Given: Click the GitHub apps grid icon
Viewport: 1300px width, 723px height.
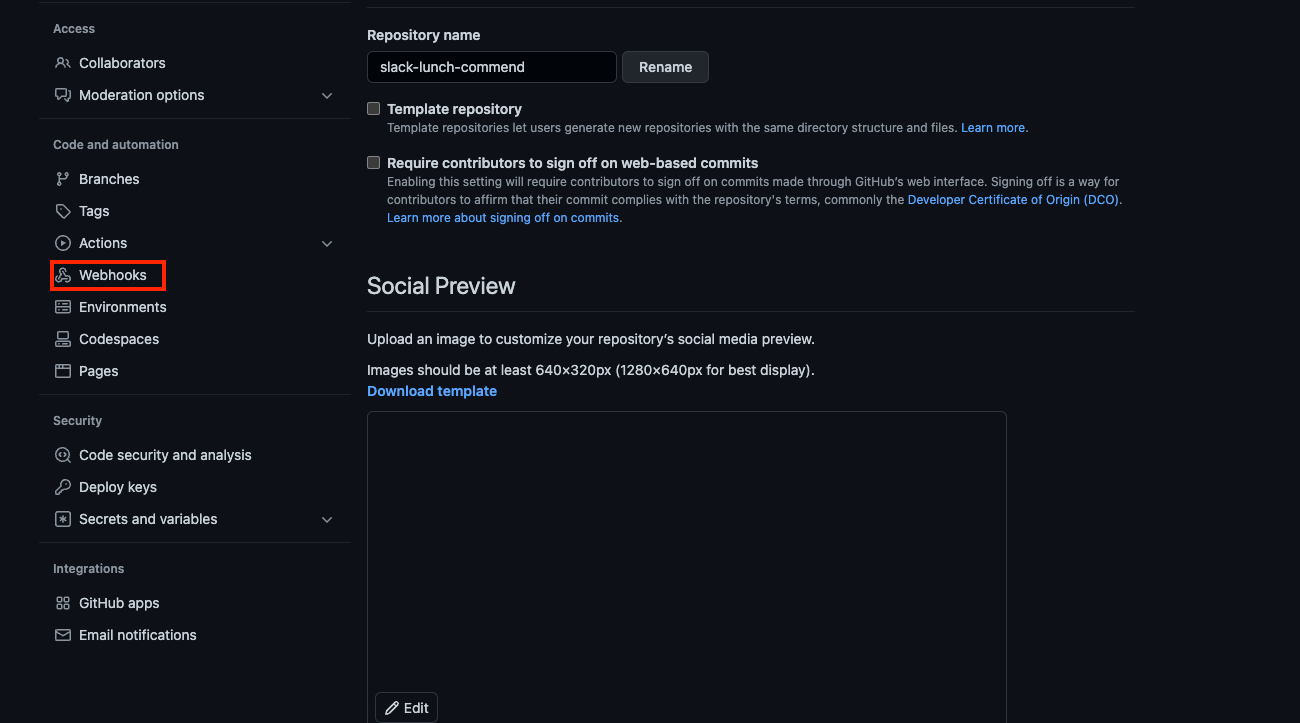Looking at the screenshot, I should [63, 603].
